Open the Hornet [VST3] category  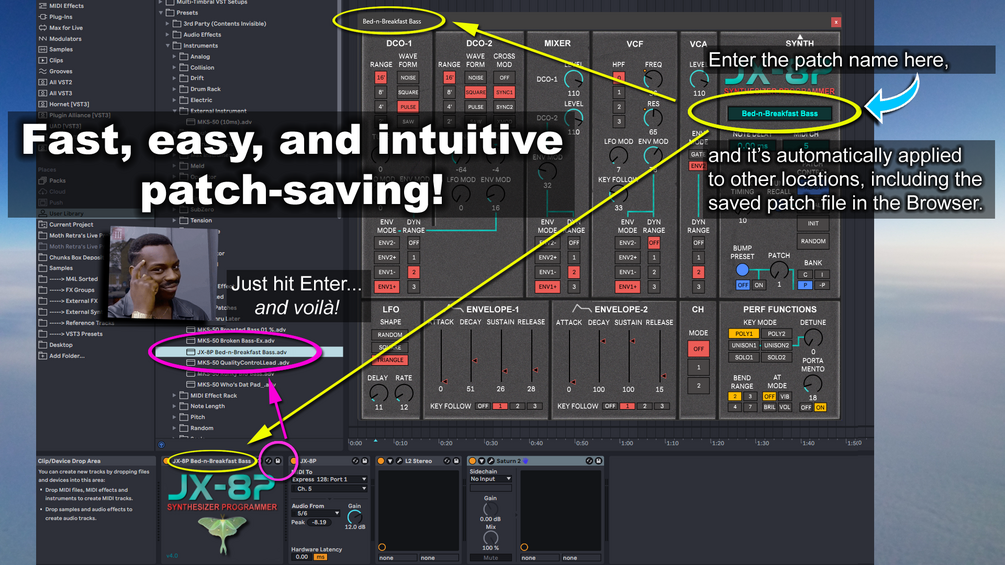64,104
